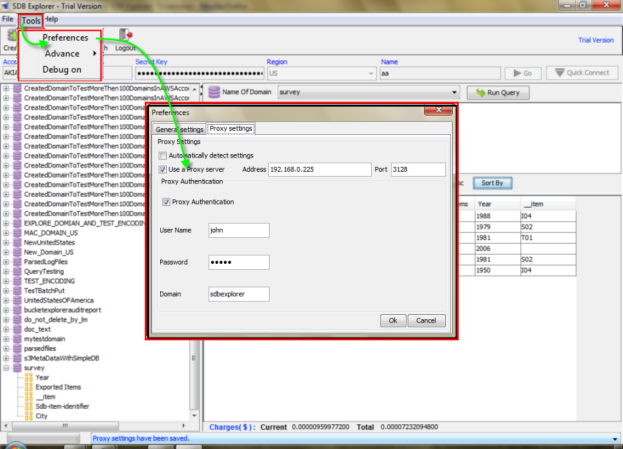Expand the mytestdomain node

(x=6, y=339)
